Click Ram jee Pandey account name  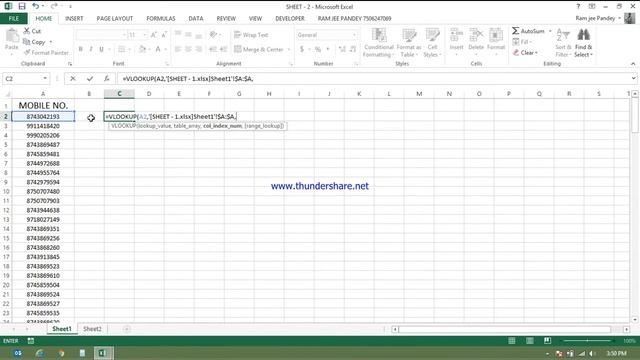tap(595, 18)
